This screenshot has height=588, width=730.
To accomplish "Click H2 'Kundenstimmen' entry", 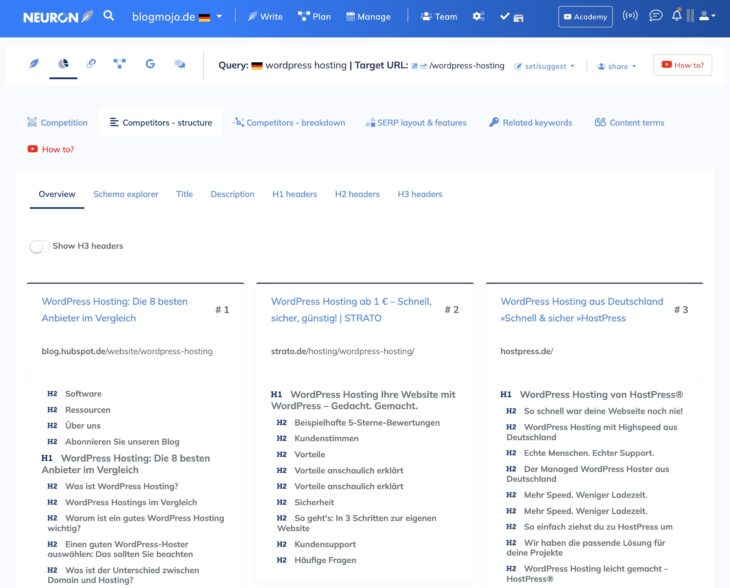I will [318, 439].
